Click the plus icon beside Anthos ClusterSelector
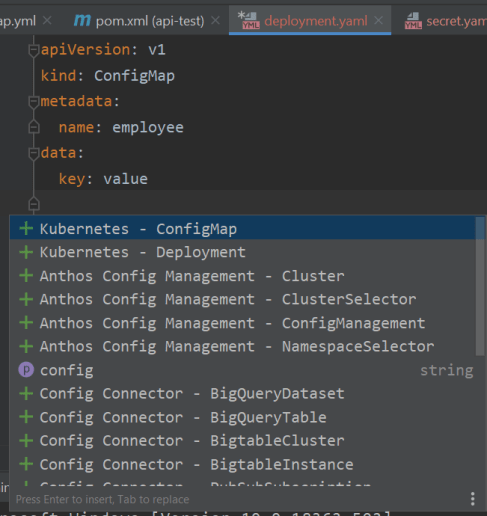The width and height of the screenshot is (487, 516). point(26,299)
